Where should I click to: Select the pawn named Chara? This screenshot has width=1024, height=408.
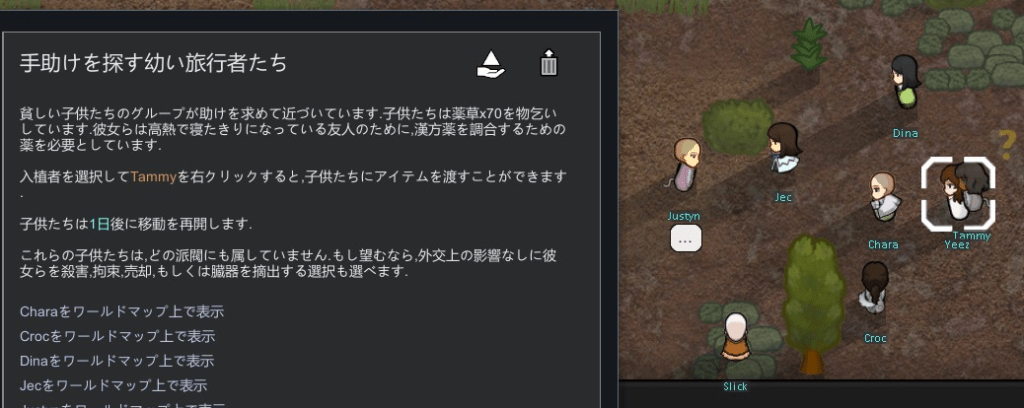883,196
